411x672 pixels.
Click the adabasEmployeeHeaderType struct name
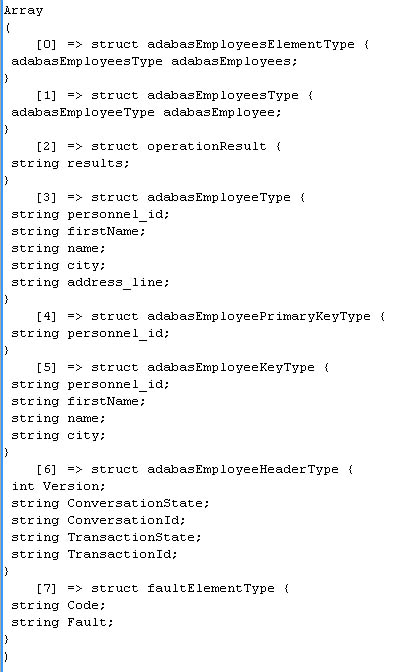(243, 470)
